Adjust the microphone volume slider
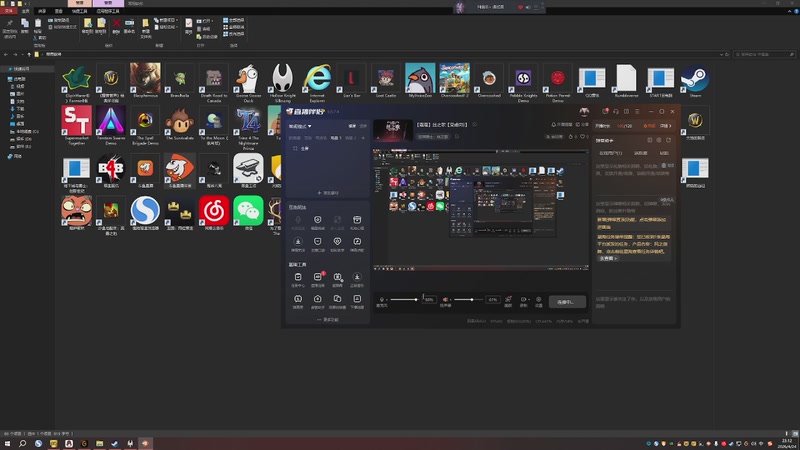Image resolution: width=800 pixels, height=450 pixels. pyautogui.click(x=404, y=299)
